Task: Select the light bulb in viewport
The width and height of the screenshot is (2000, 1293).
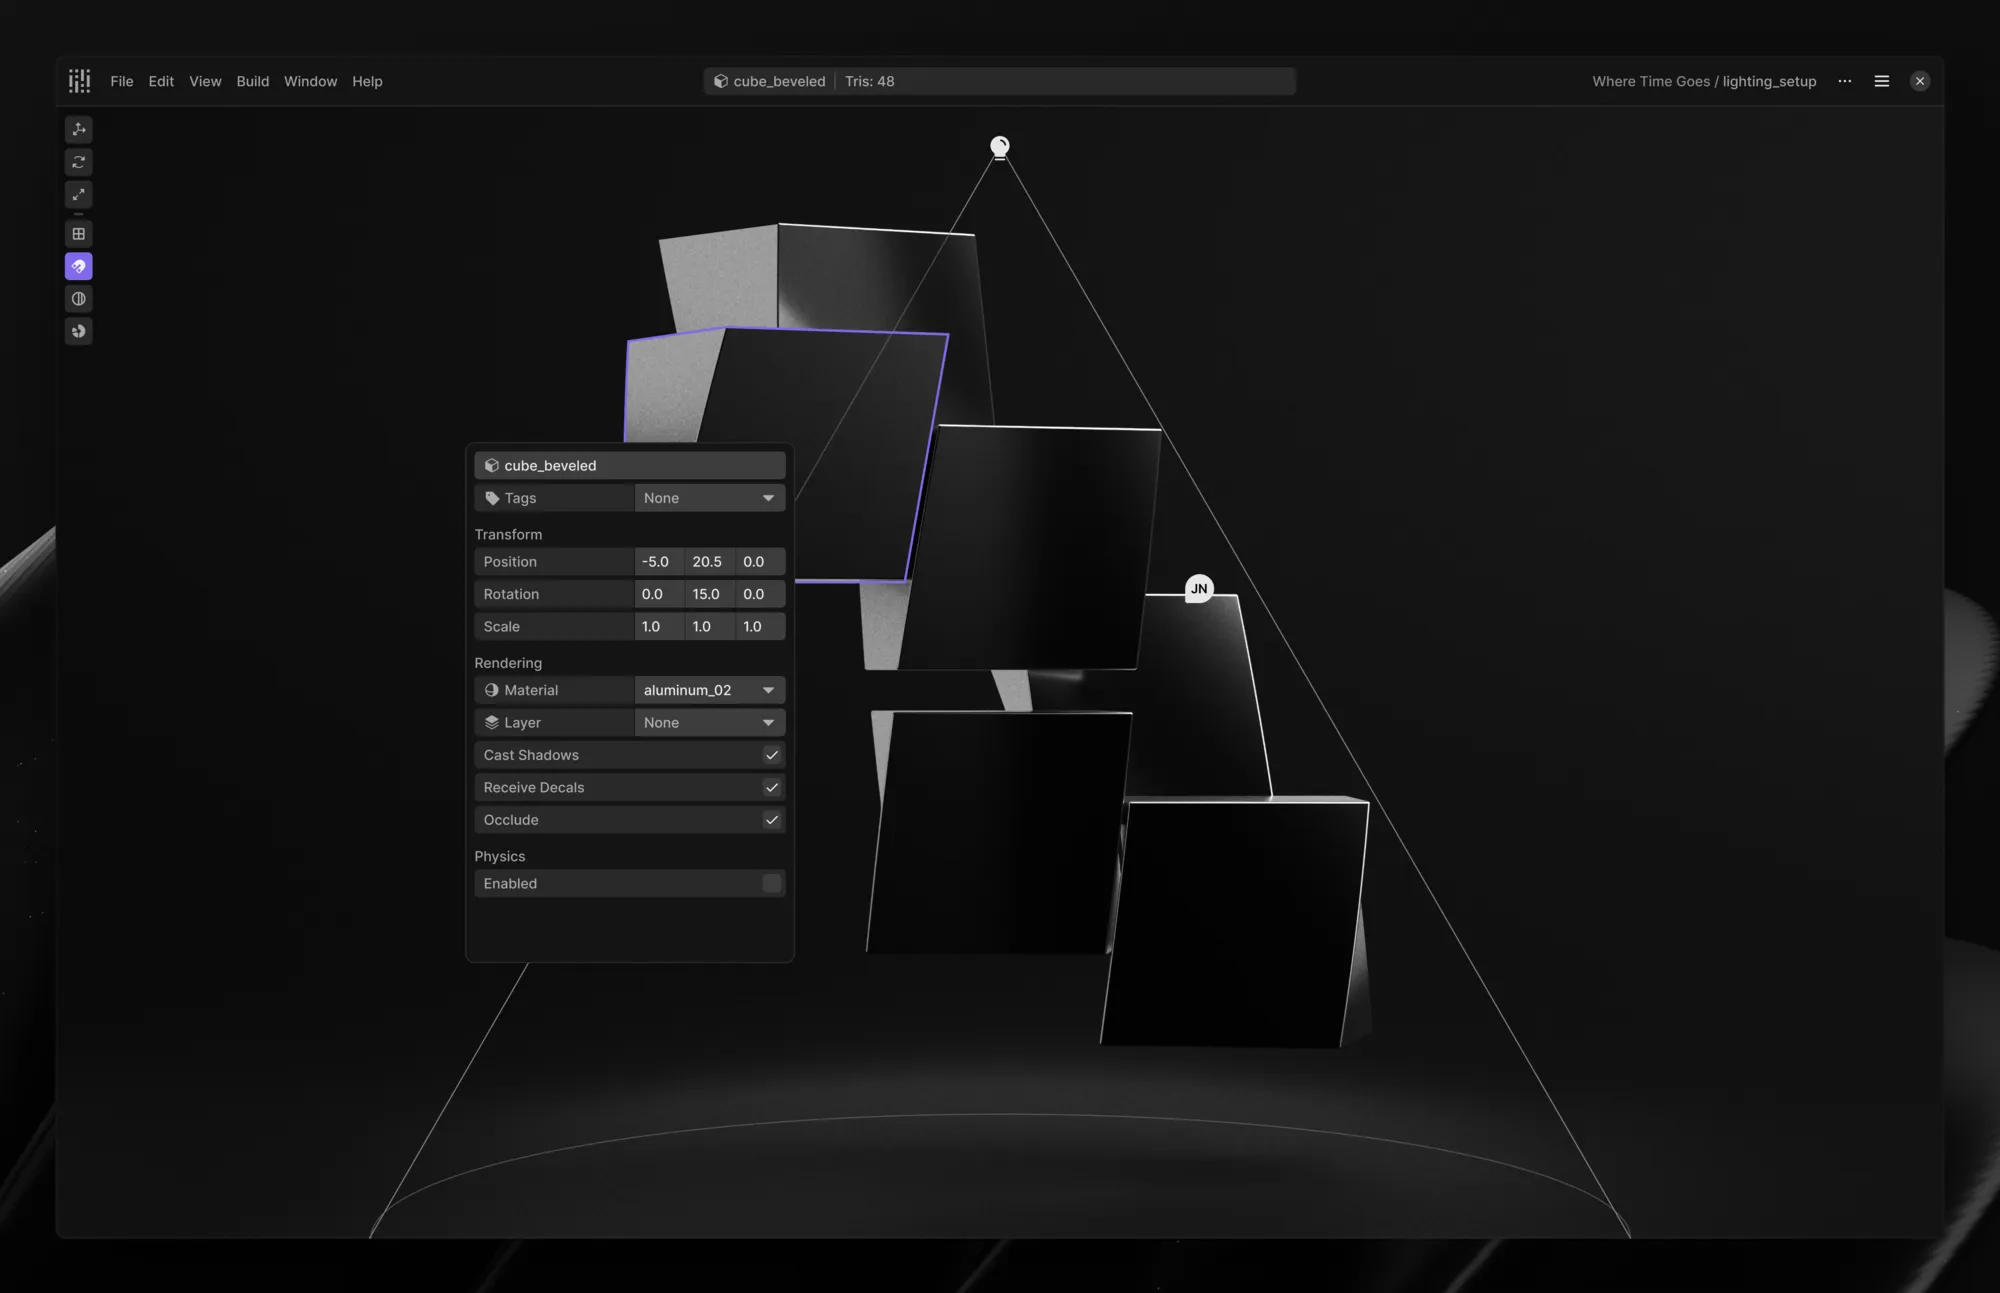Action: point(999,148)
